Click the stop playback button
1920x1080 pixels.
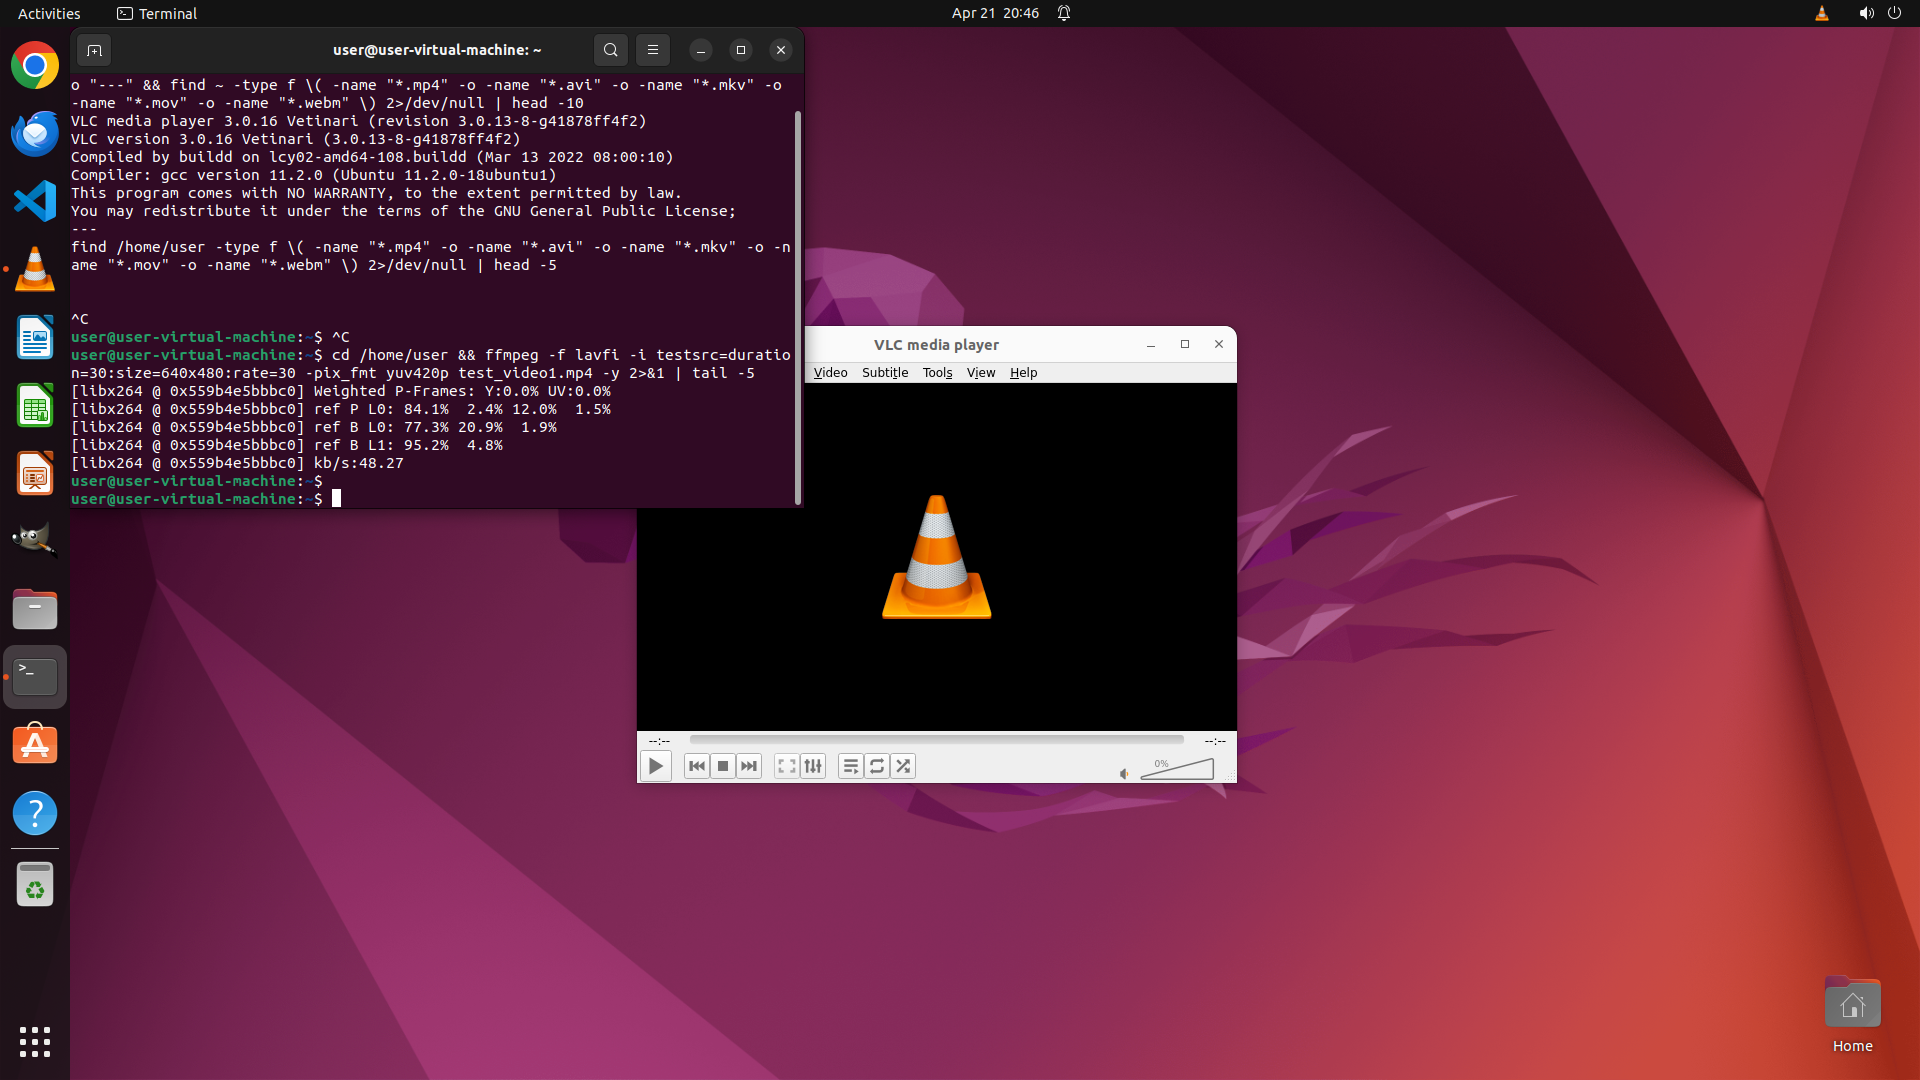tap(723, 766)
